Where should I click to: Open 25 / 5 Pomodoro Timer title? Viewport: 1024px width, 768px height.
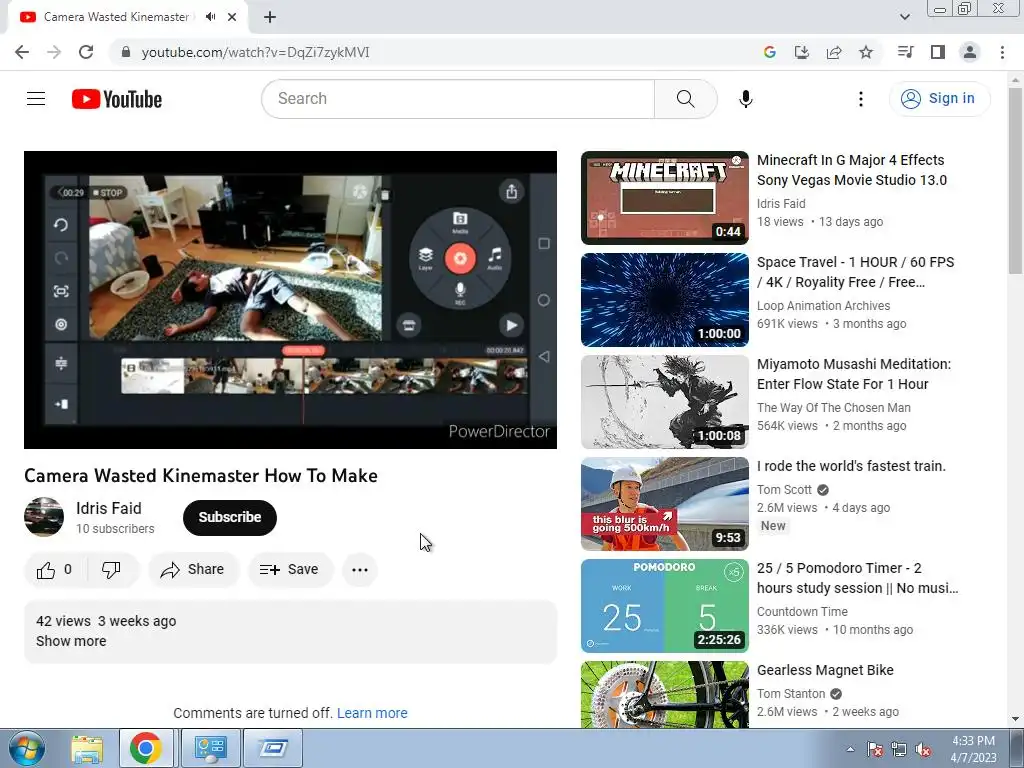[857, 578]
